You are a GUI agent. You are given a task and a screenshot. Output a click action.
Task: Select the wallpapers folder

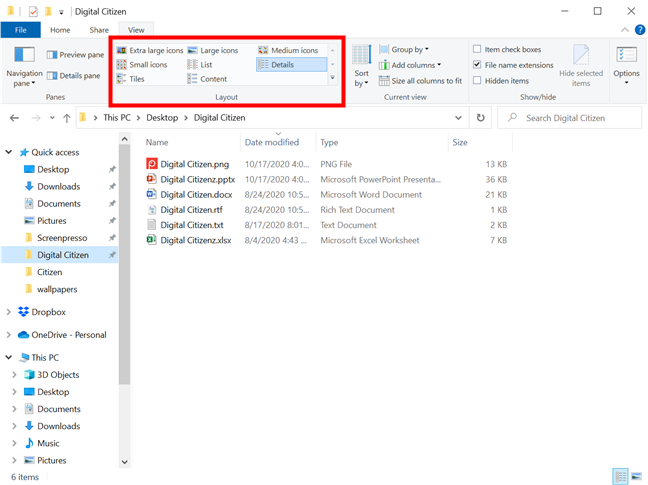point(57,289)
